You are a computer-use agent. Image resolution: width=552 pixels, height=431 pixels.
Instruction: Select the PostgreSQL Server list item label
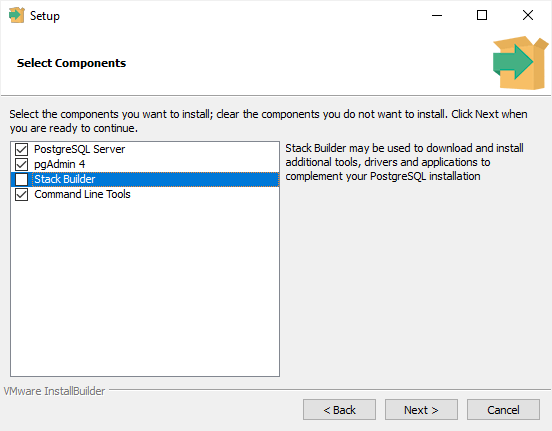(x=79, y=149)
